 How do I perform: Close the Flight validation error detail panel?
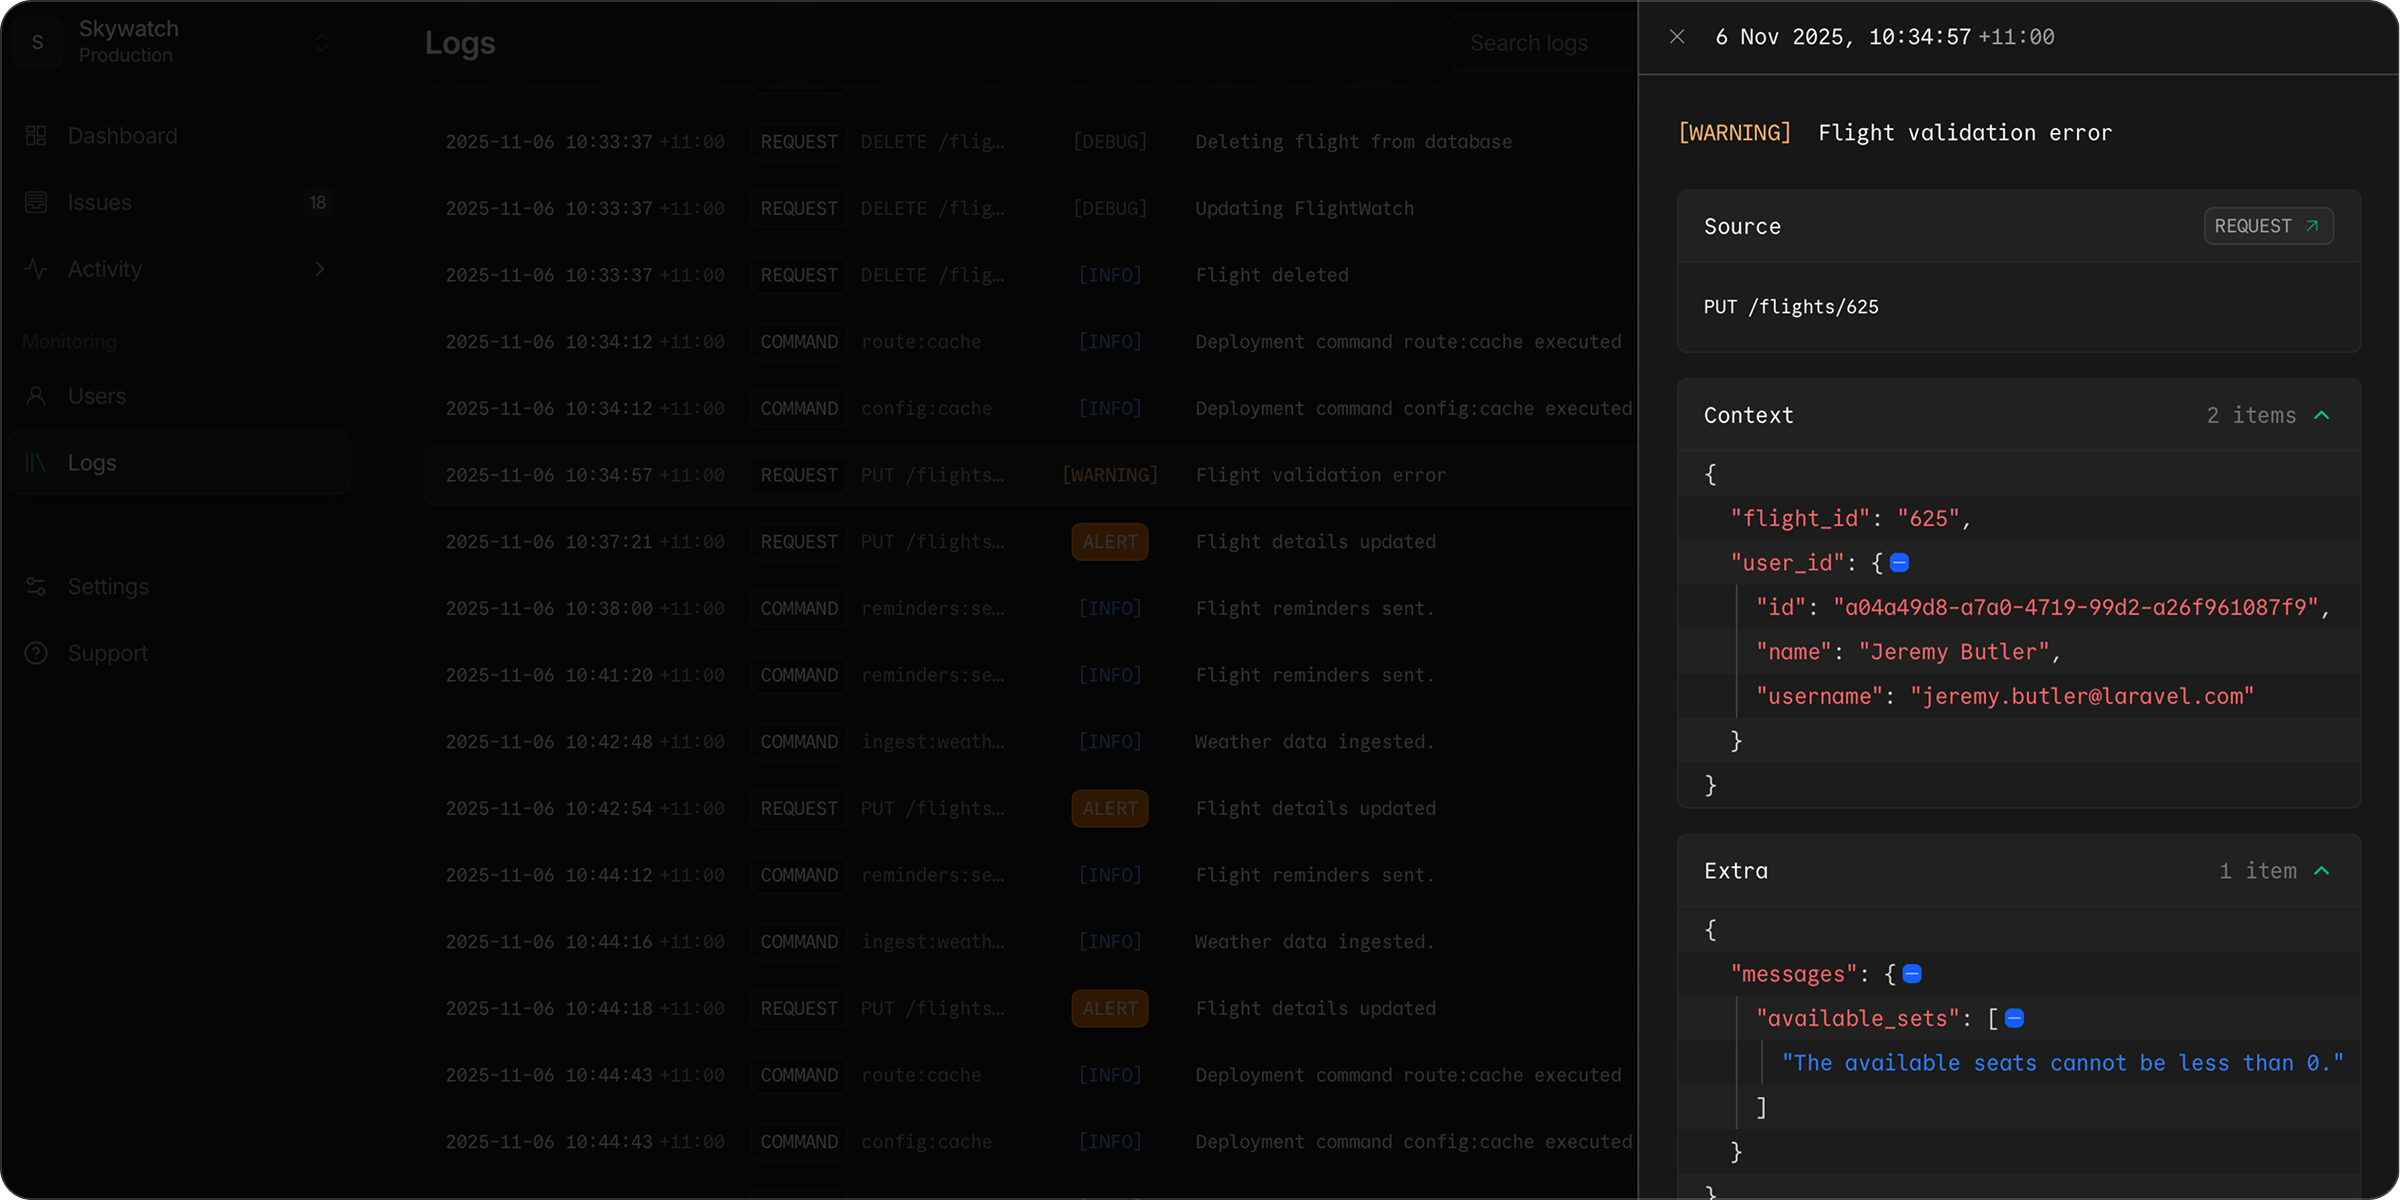1676,36
